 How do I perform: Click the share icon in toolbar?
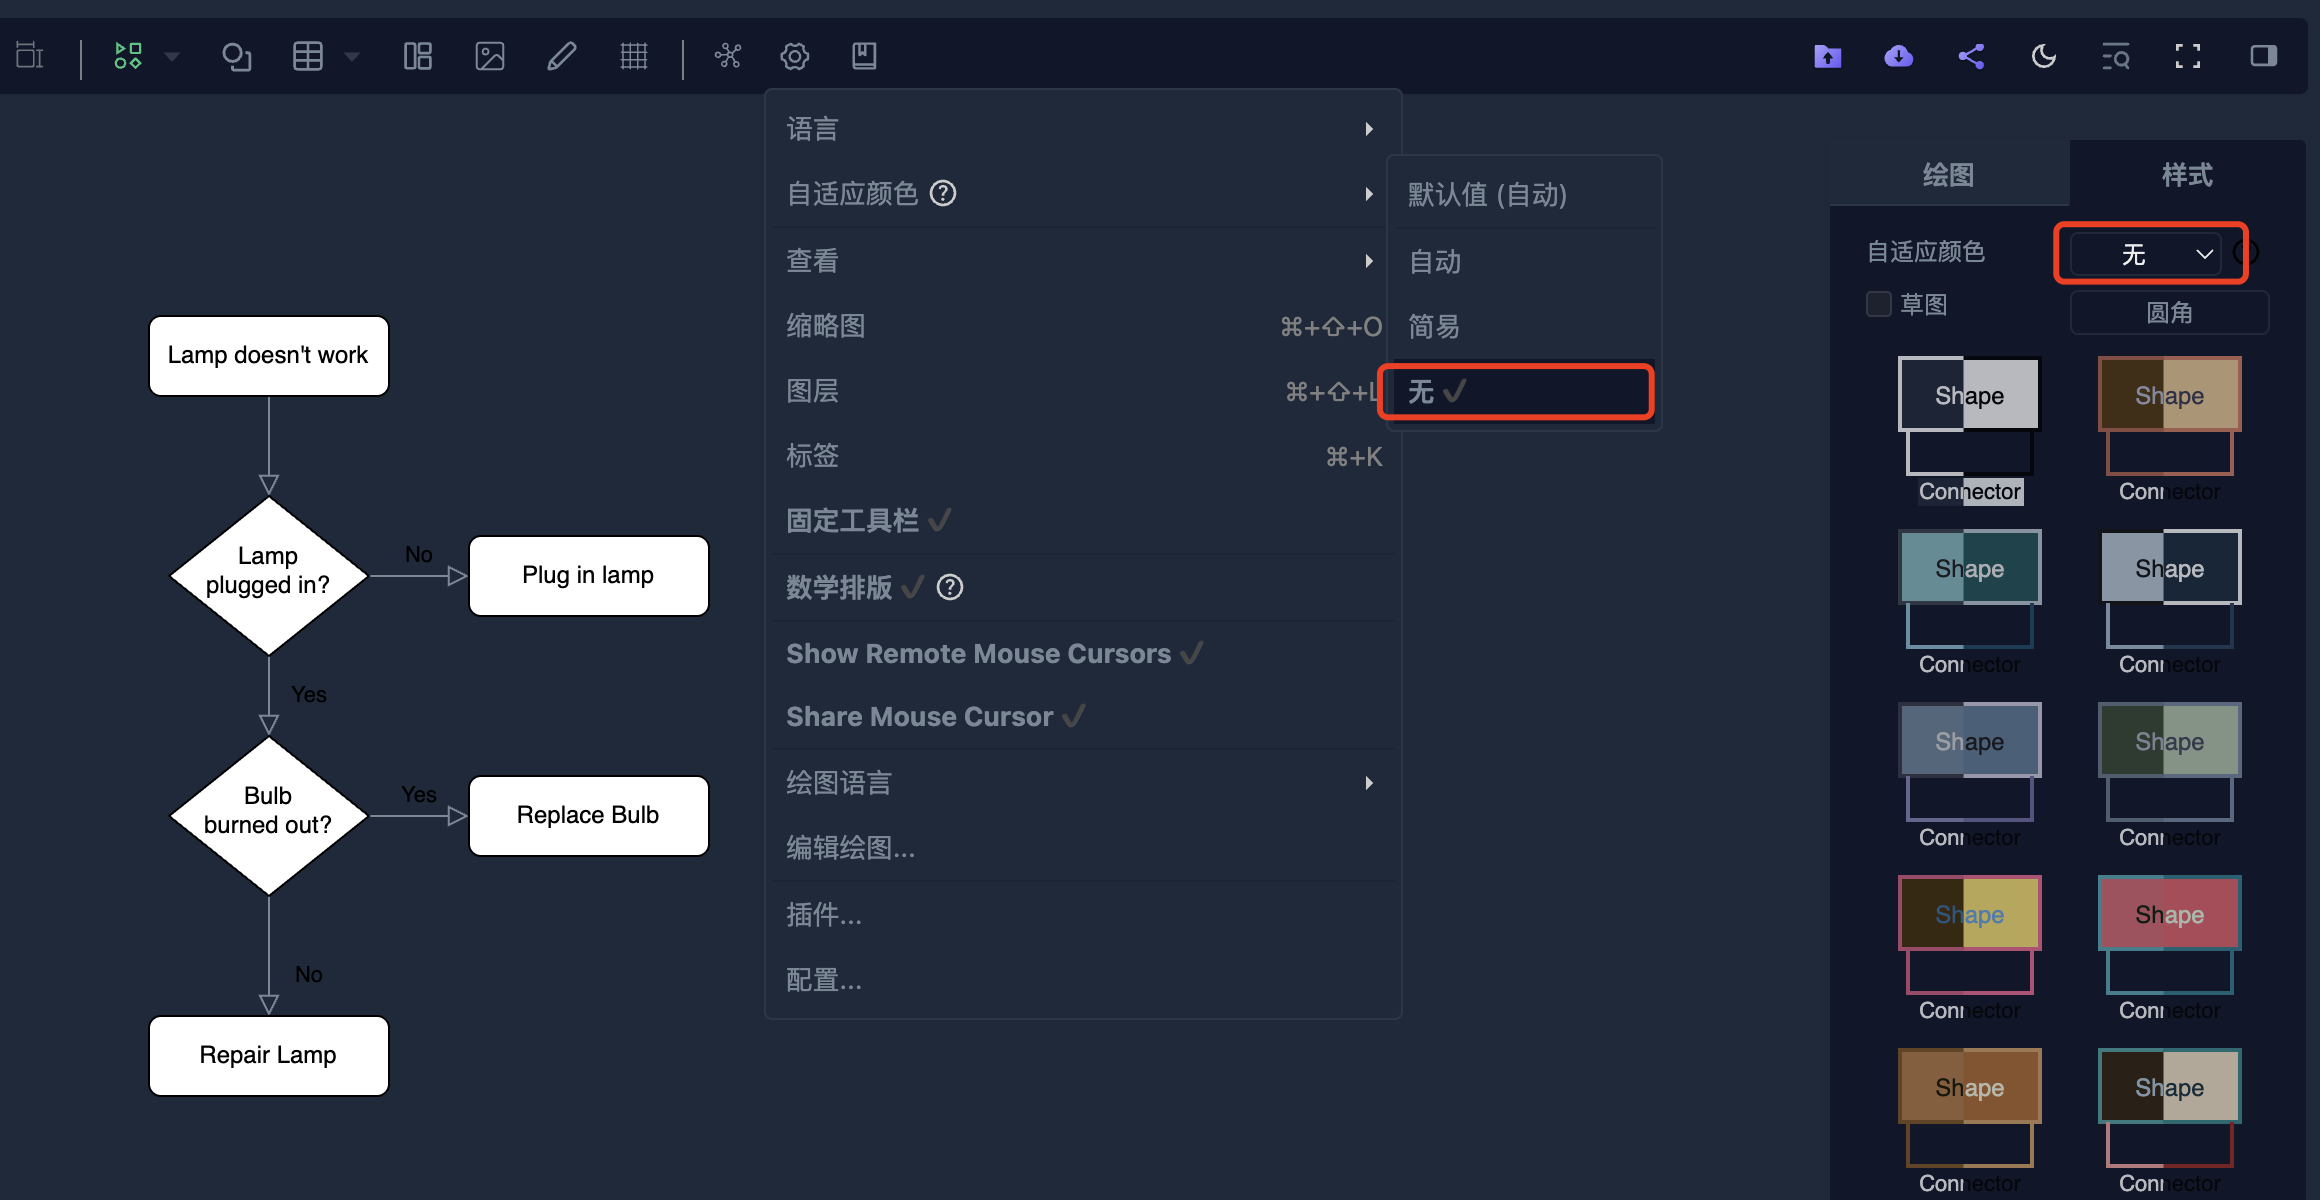1971,56
